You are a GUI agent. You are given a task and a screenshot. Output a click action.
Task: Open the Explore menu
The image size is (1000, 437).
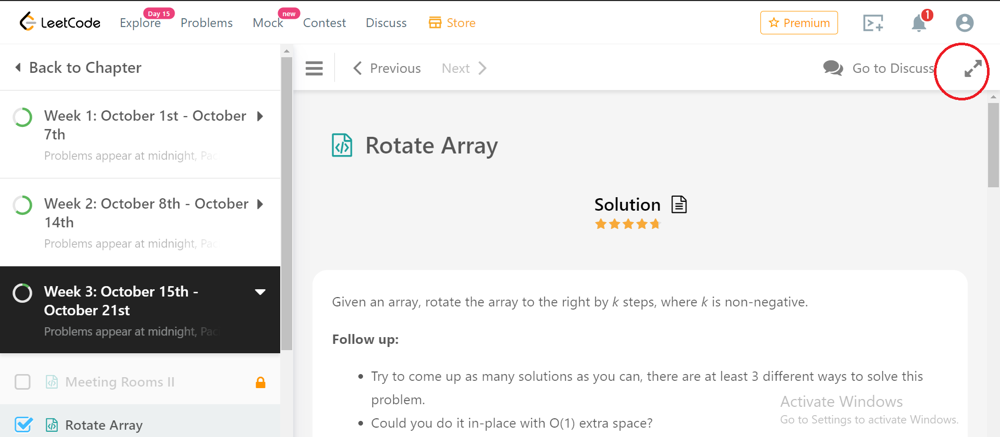(x=140, y=23)
